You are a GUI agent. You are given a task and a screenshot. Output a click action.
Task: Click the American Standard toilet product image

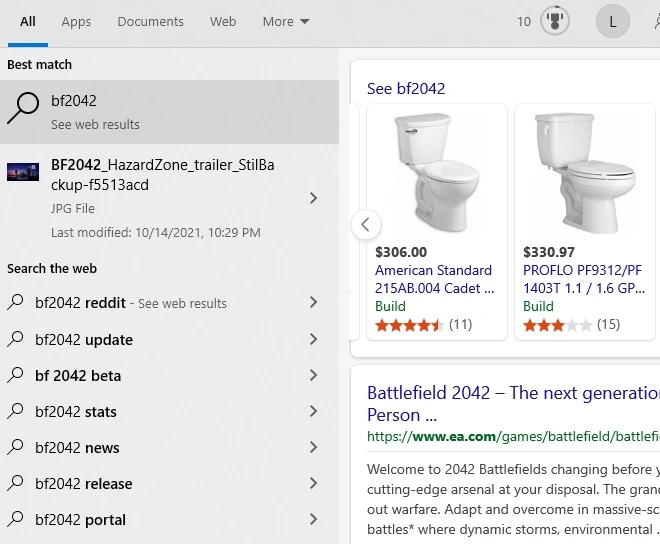(x=435, y=170)
